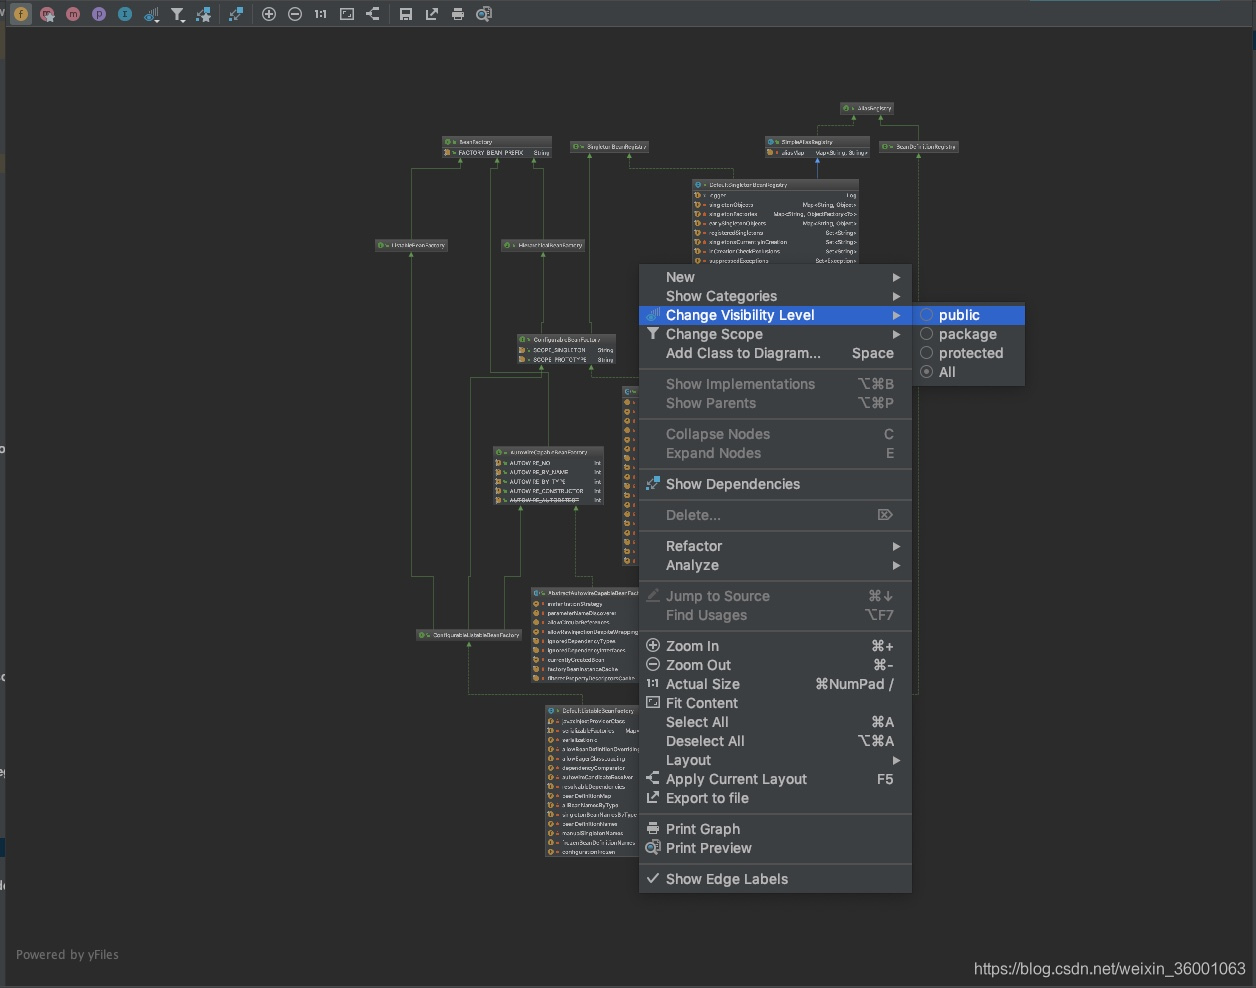Select the All visibility radio option

pyautogui.click(x=968, y=372)
